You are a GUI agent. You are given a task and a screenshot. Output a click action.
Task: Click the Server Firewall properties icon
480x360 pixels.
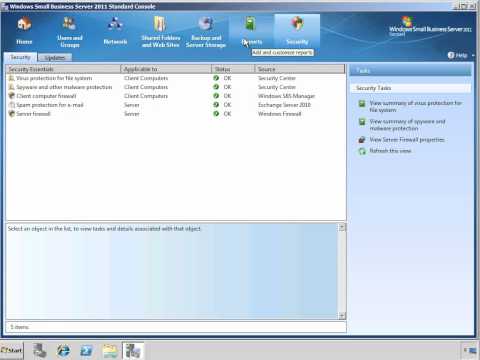(362, 140)
